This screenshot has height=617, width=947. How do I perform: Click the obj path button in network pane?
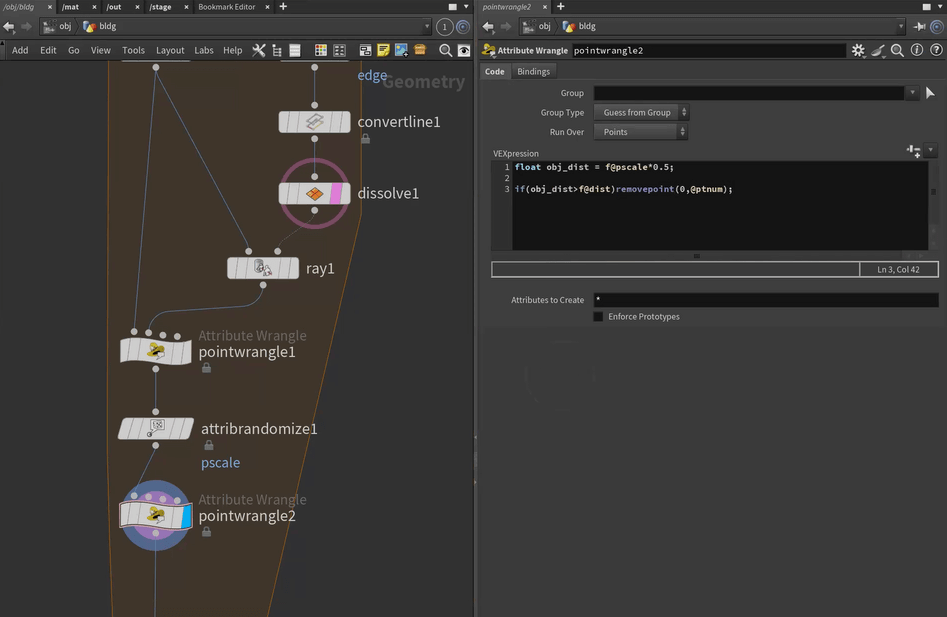(57, 27)
